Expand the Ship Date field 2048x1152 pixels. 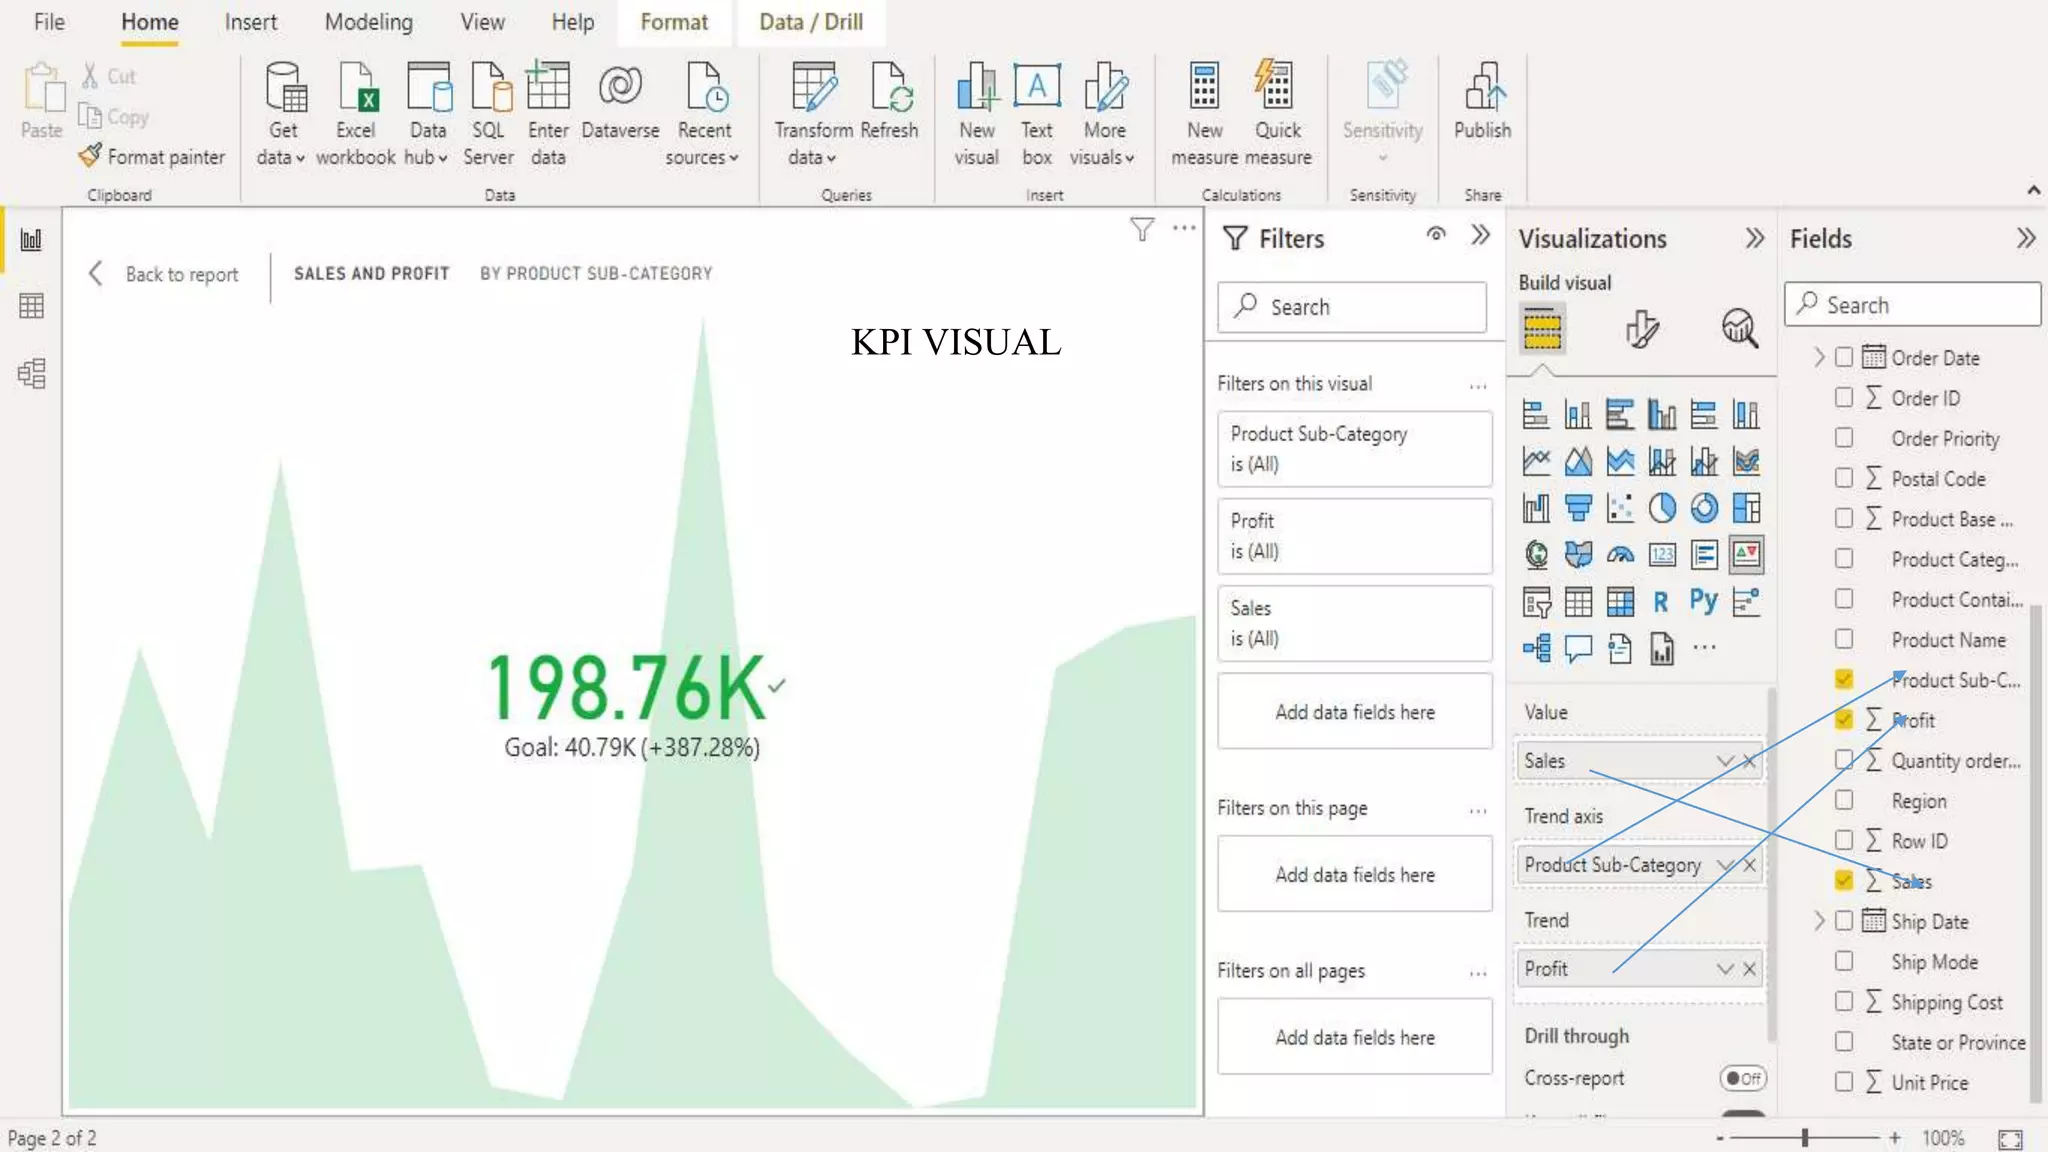(1819, 921)
